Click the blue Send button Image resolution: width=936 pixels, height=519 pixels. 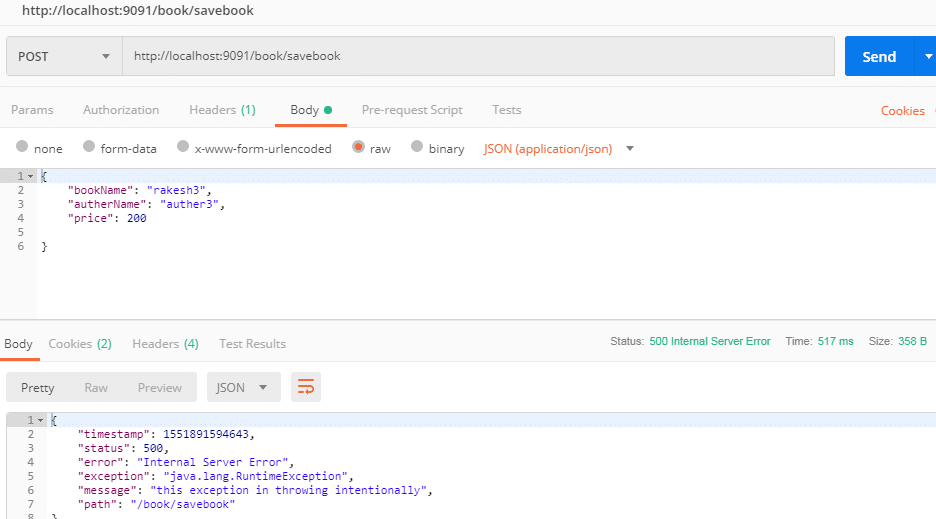coord(878,56)
